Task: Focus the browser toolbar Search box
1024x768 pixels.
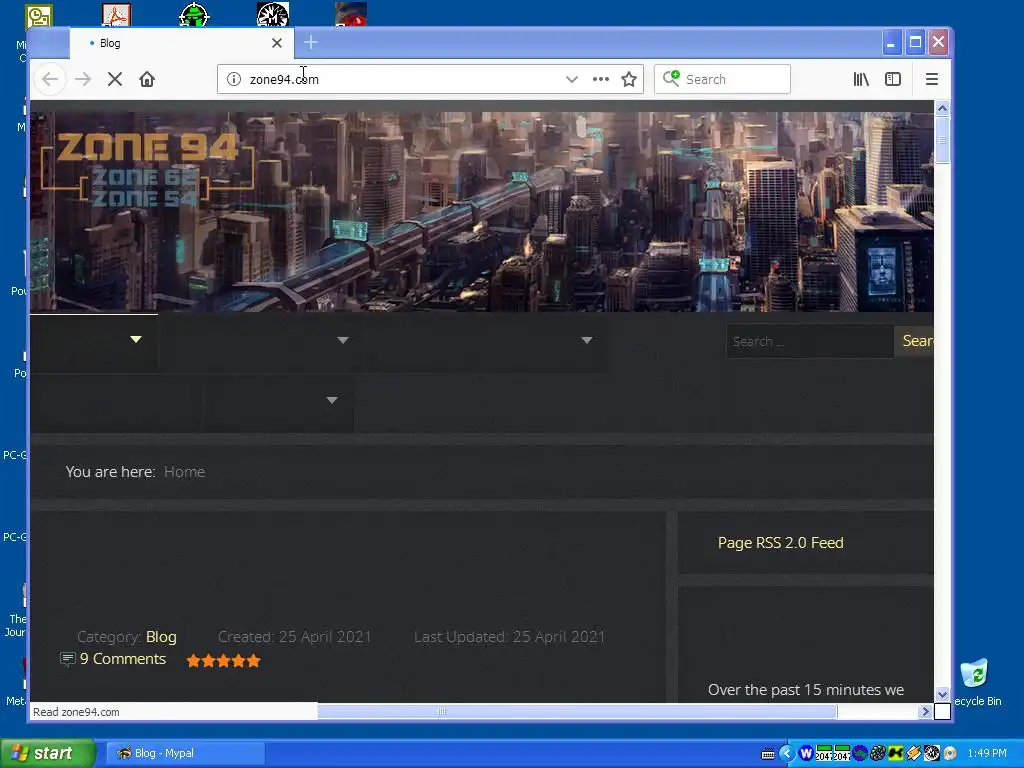Action: [x=722, y=79]
